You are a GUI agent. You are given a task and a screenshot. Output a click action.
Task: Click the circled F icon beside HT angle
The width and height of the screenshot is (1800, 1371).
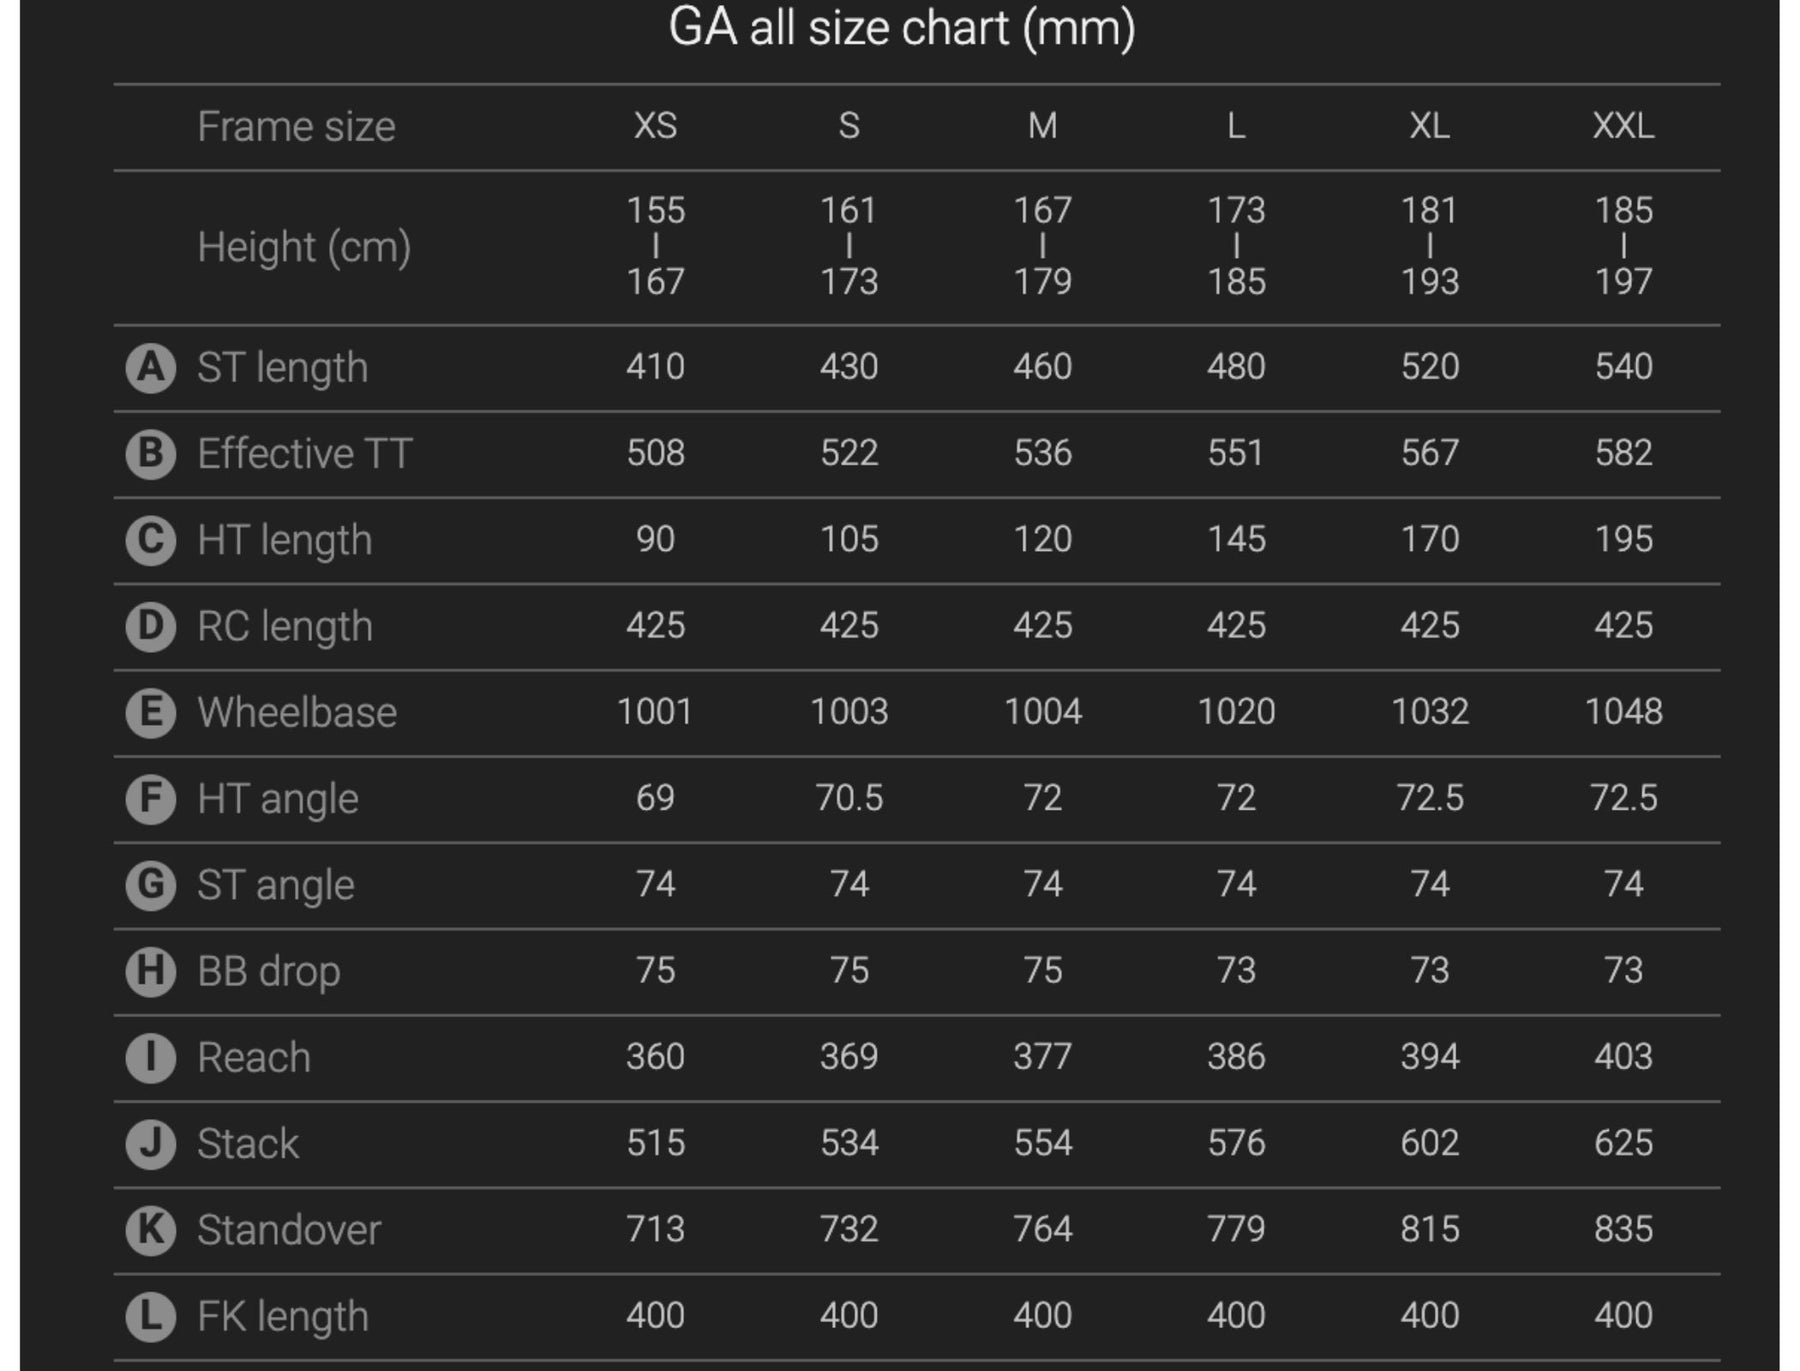pyautogui.click(x=151, y=799)
